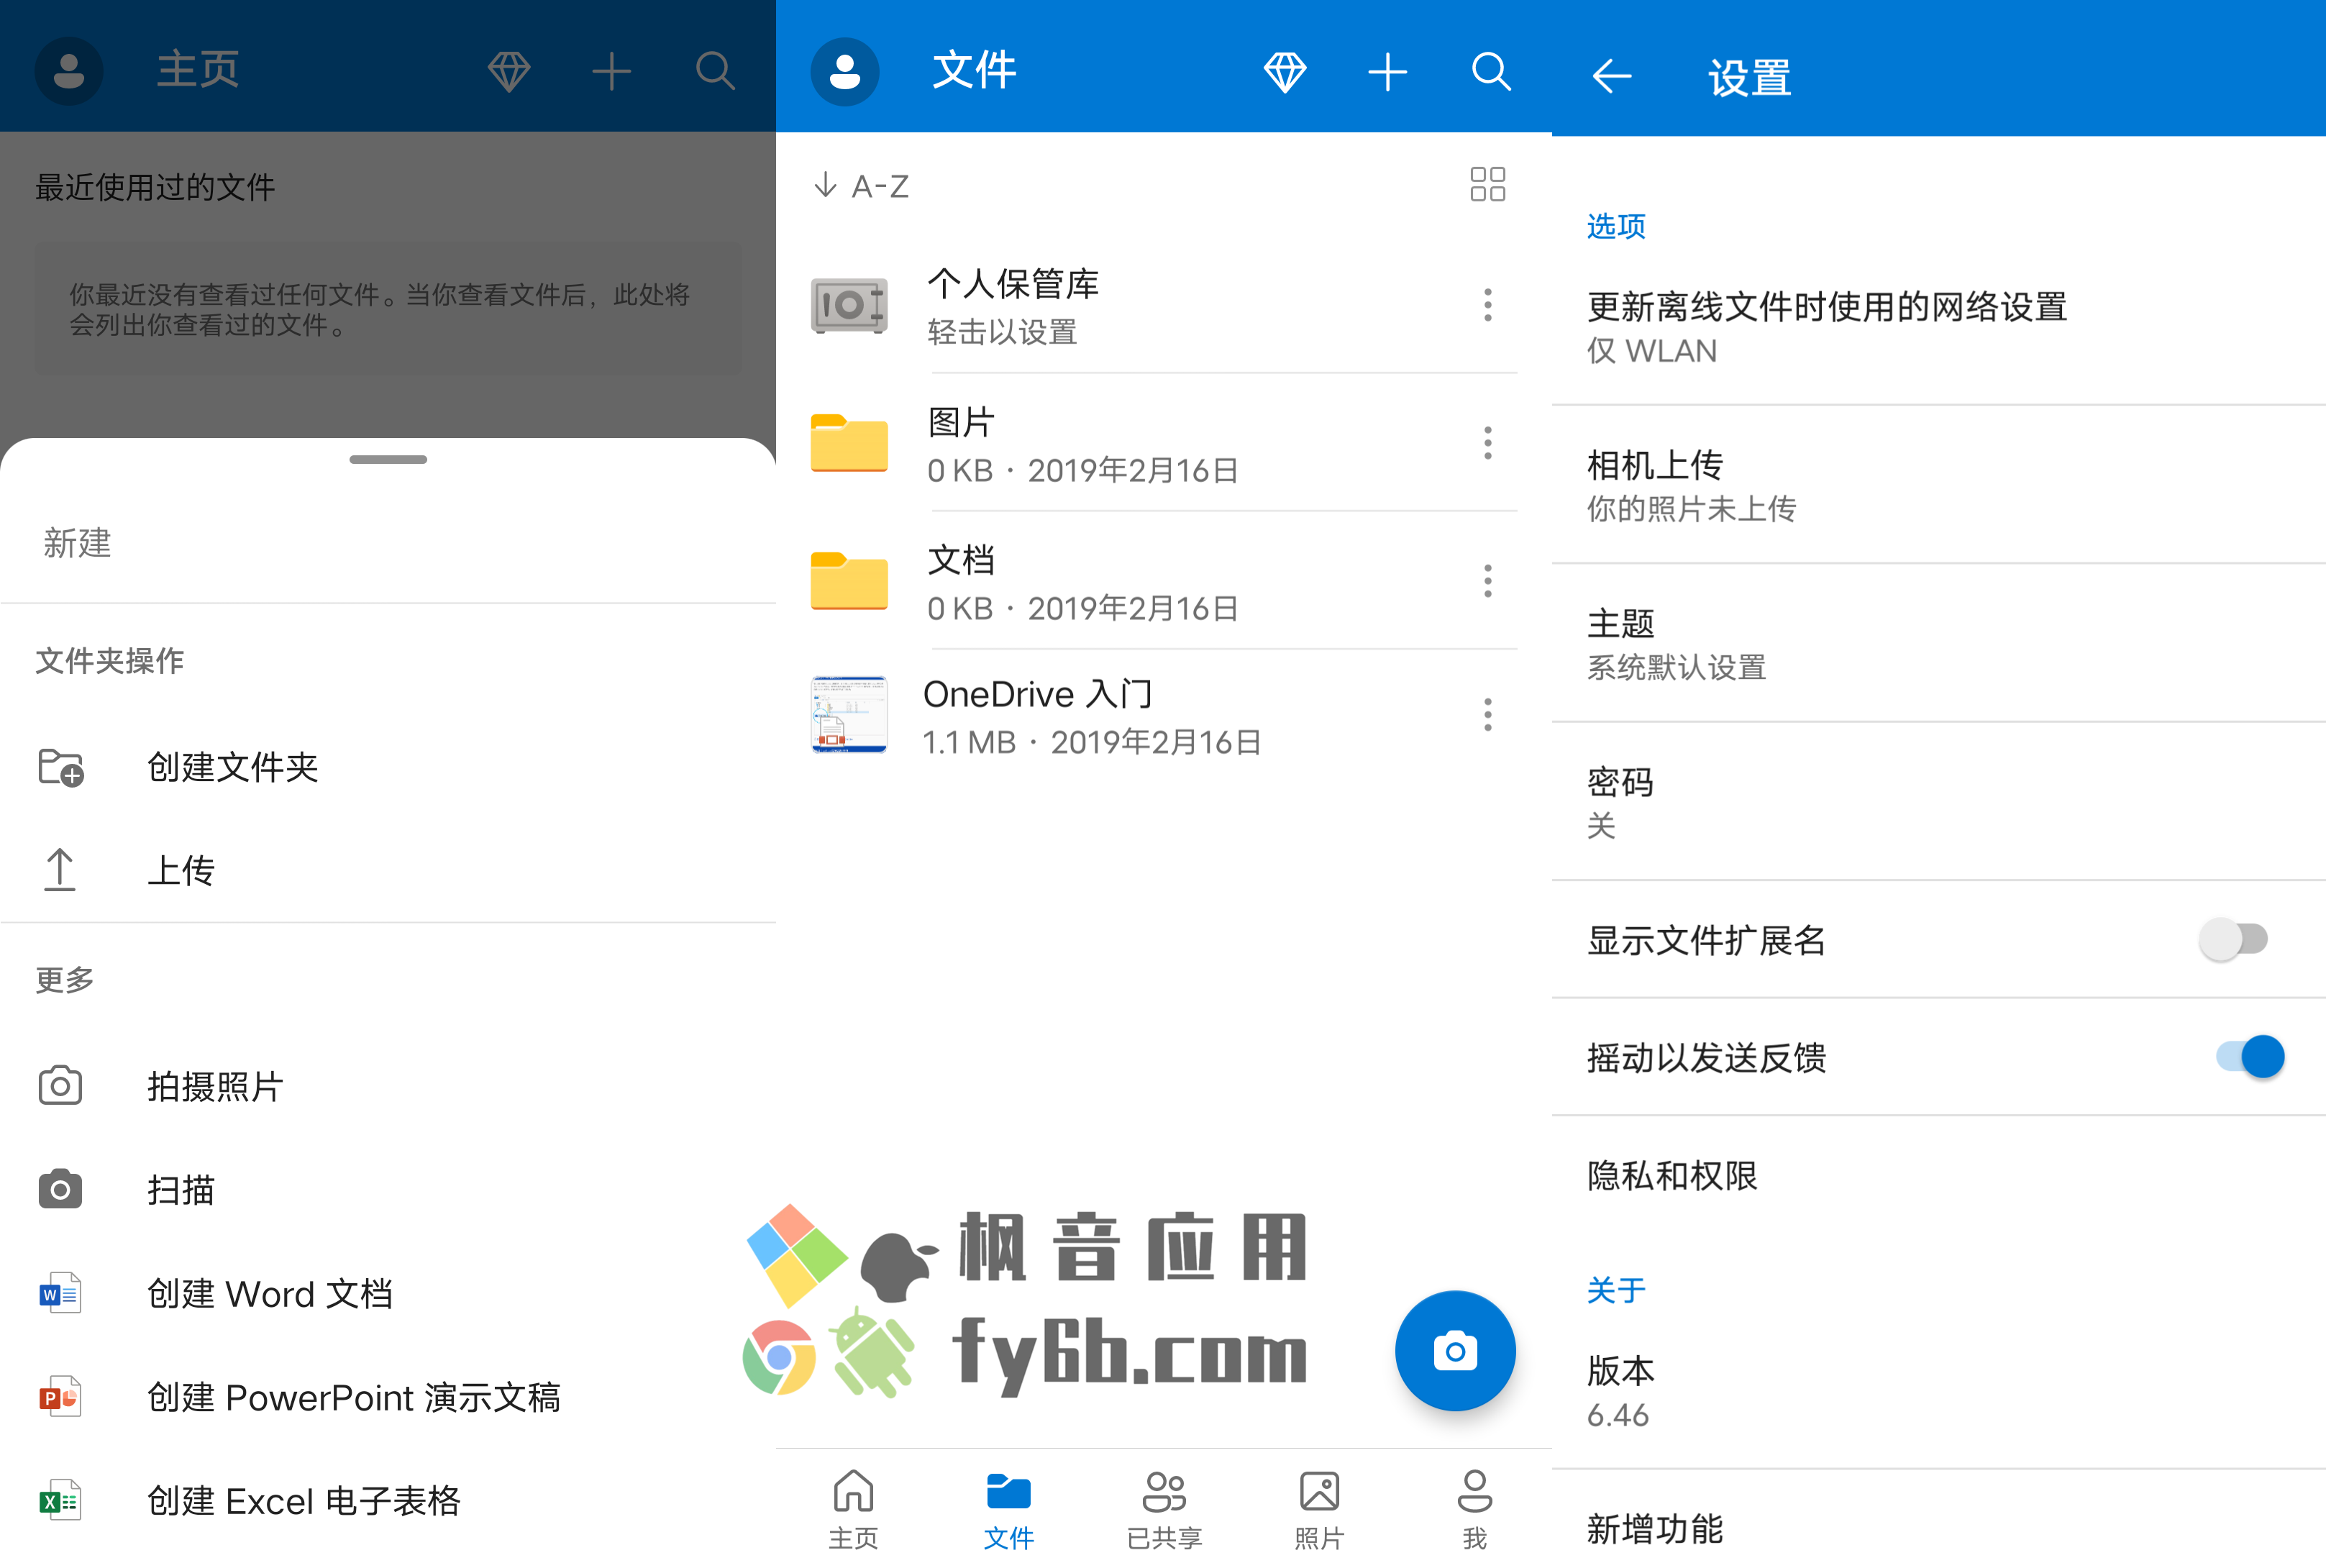Enable 显示文件扩展名 switch

click(x=2233, y=939)
